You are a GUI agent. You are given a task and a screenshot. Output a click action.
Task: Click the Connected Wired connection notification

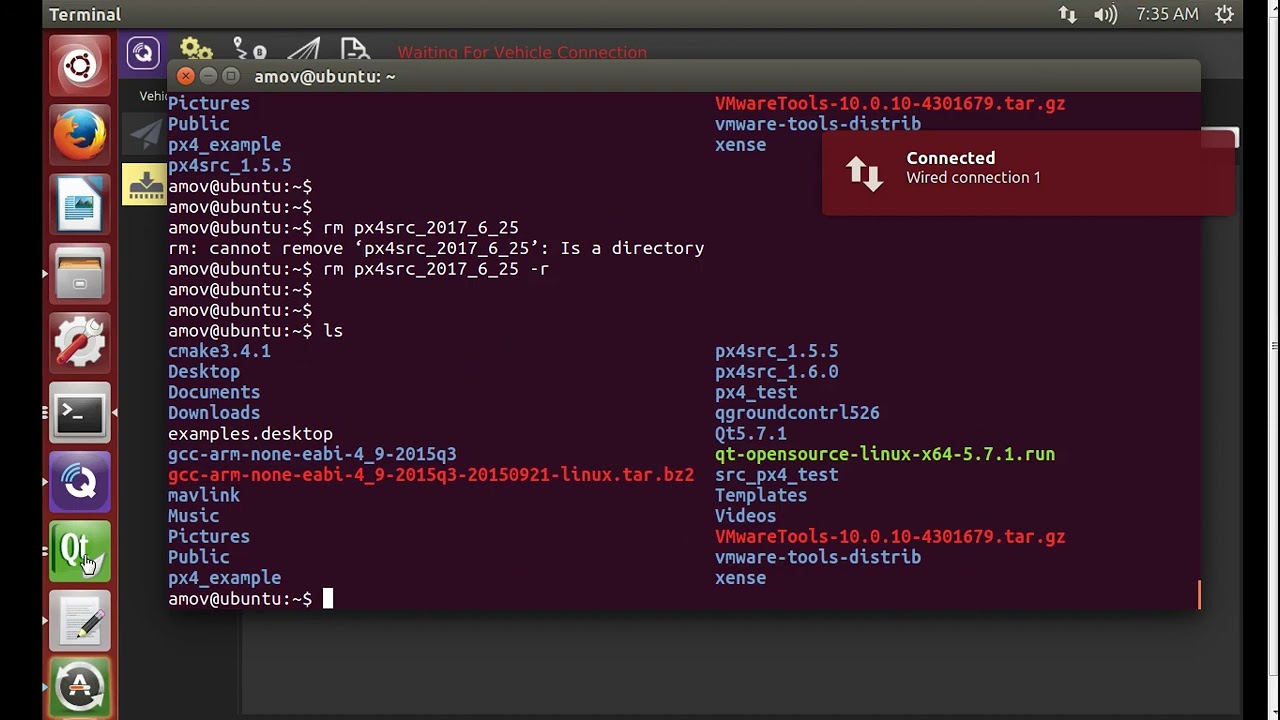(x=1028, y=172)
